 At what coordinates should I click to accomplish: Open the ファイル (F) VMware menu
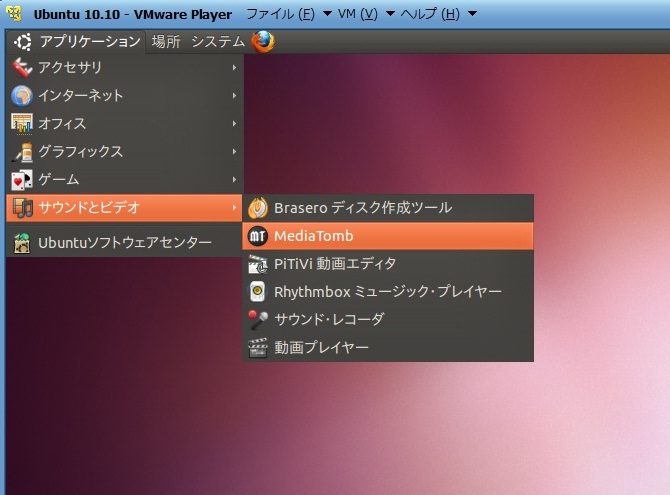click(281, 14)
